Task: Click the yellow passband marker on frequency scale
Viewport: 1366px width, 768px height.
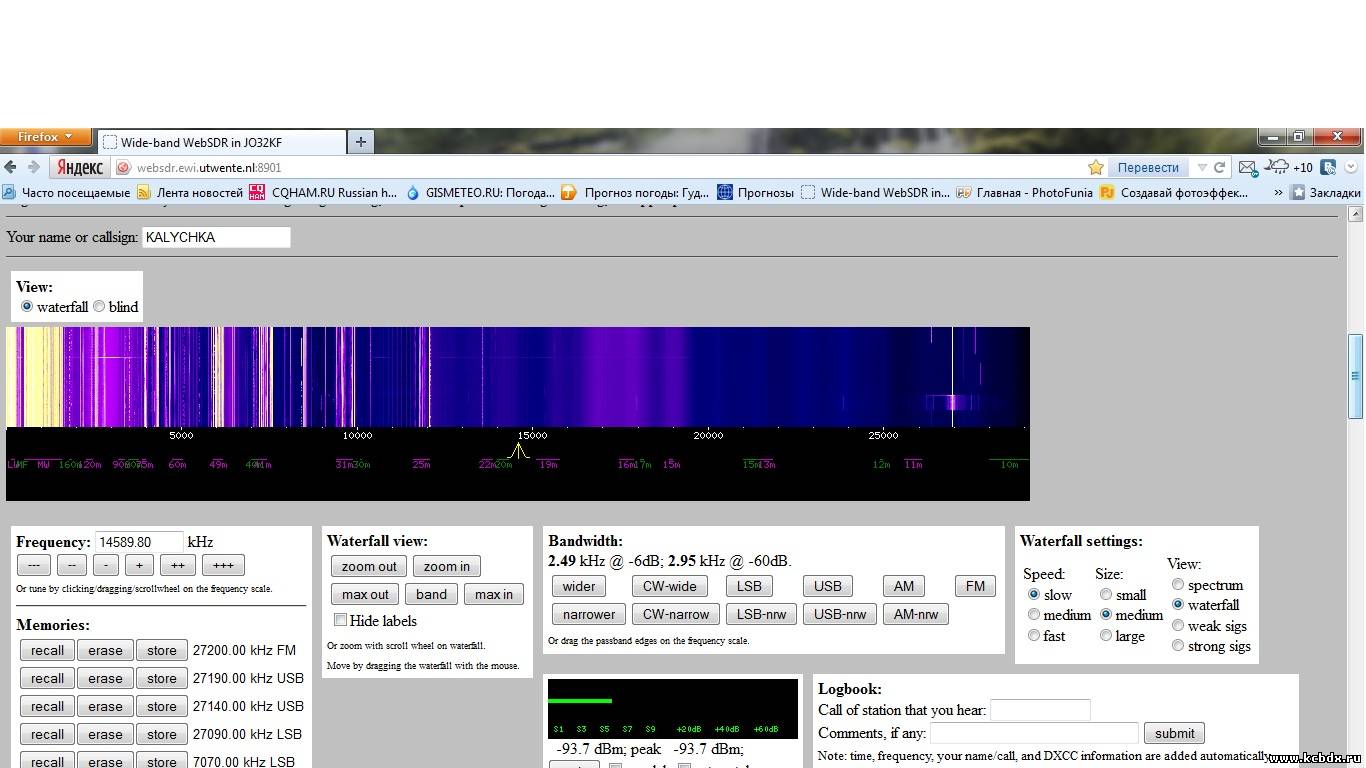Action: [x=518, y=451]
